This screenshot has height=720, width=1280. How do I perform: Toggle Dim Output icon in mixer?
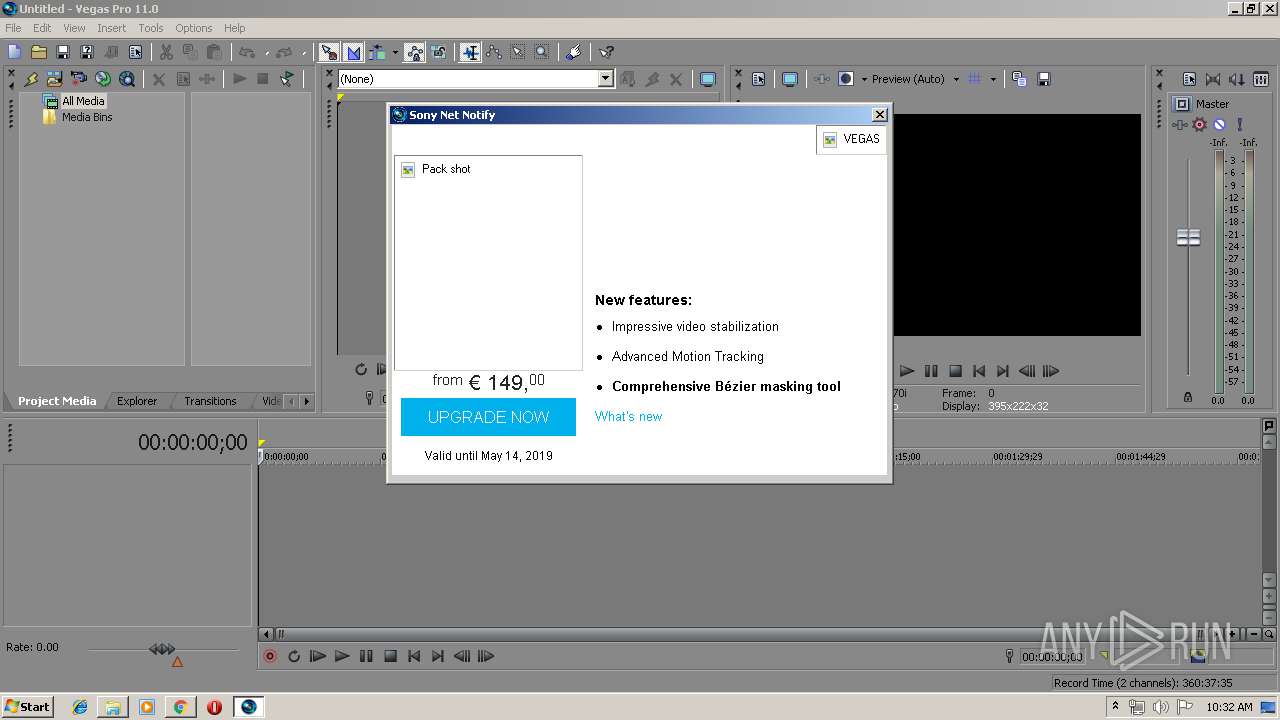point(1238,79)
